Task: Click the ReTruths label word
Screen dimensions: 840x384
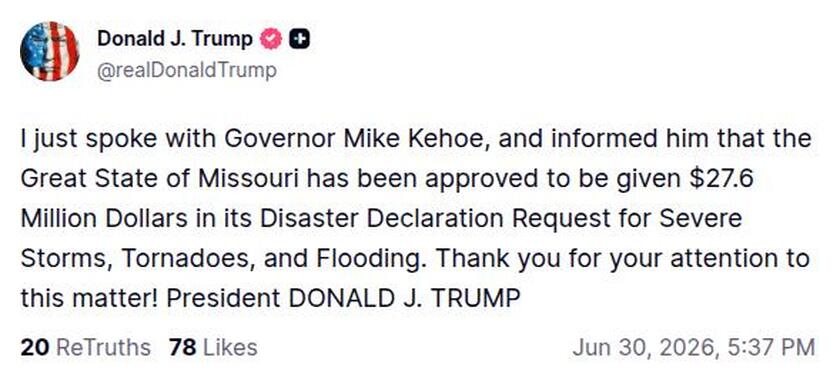Action: tap(103, 348)
